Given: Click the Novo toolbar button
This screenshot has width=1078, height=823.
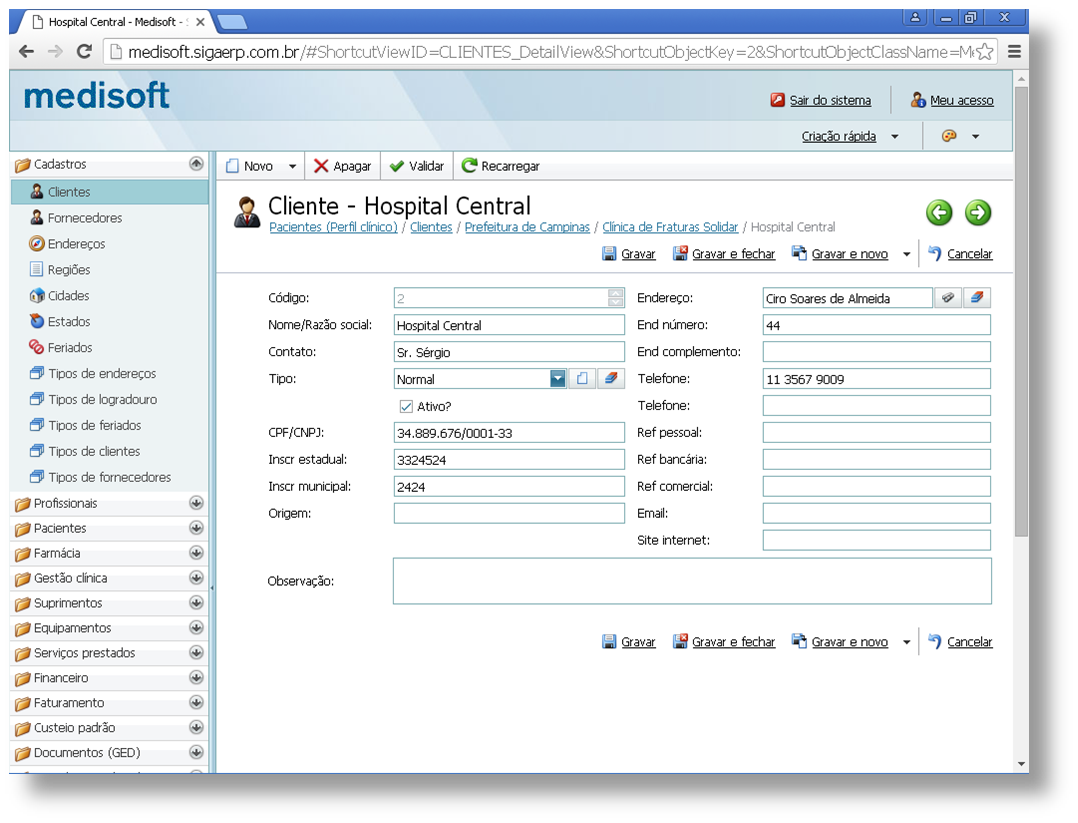Looking at the screenshot, I should point(250,166).
